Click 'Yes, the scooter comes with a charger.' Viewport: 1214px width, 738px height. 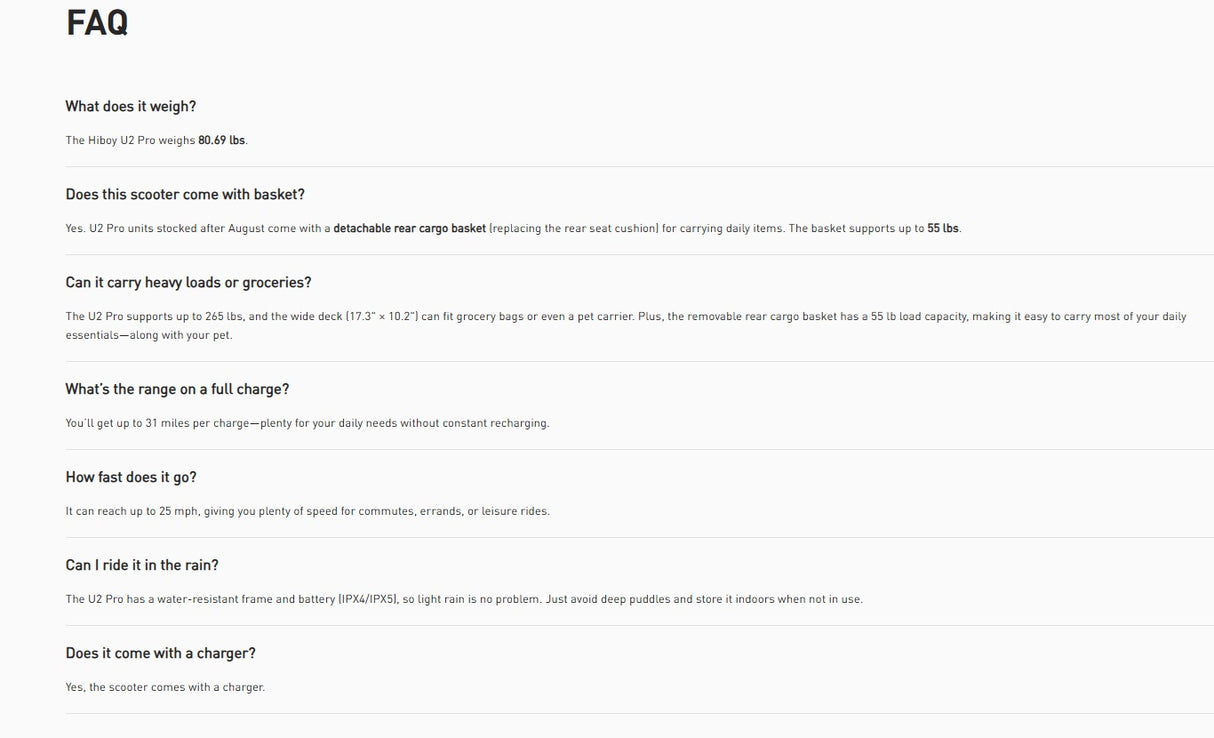coord(165,687)
